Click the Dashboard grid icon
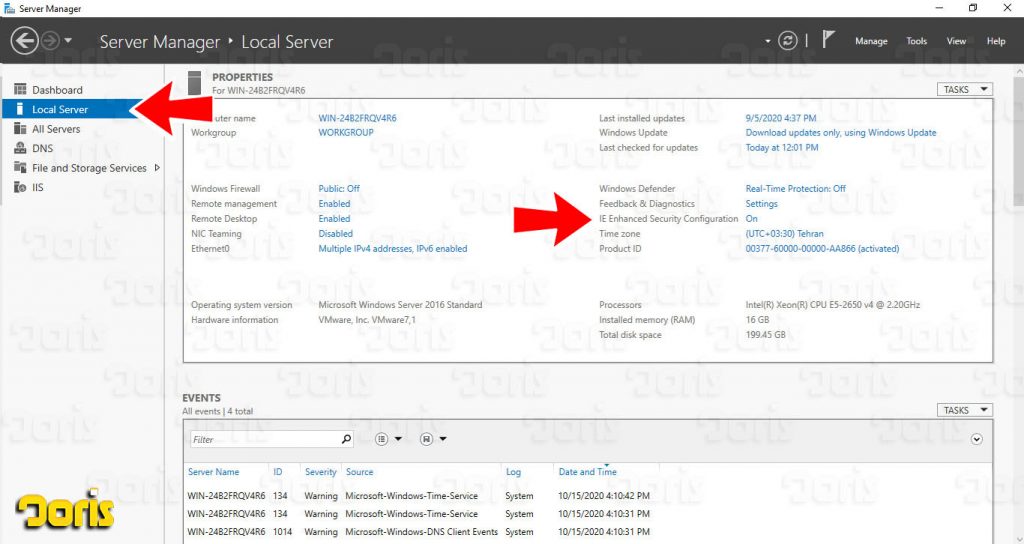This screenshot has height=544, width=1024. pos(20,89)
